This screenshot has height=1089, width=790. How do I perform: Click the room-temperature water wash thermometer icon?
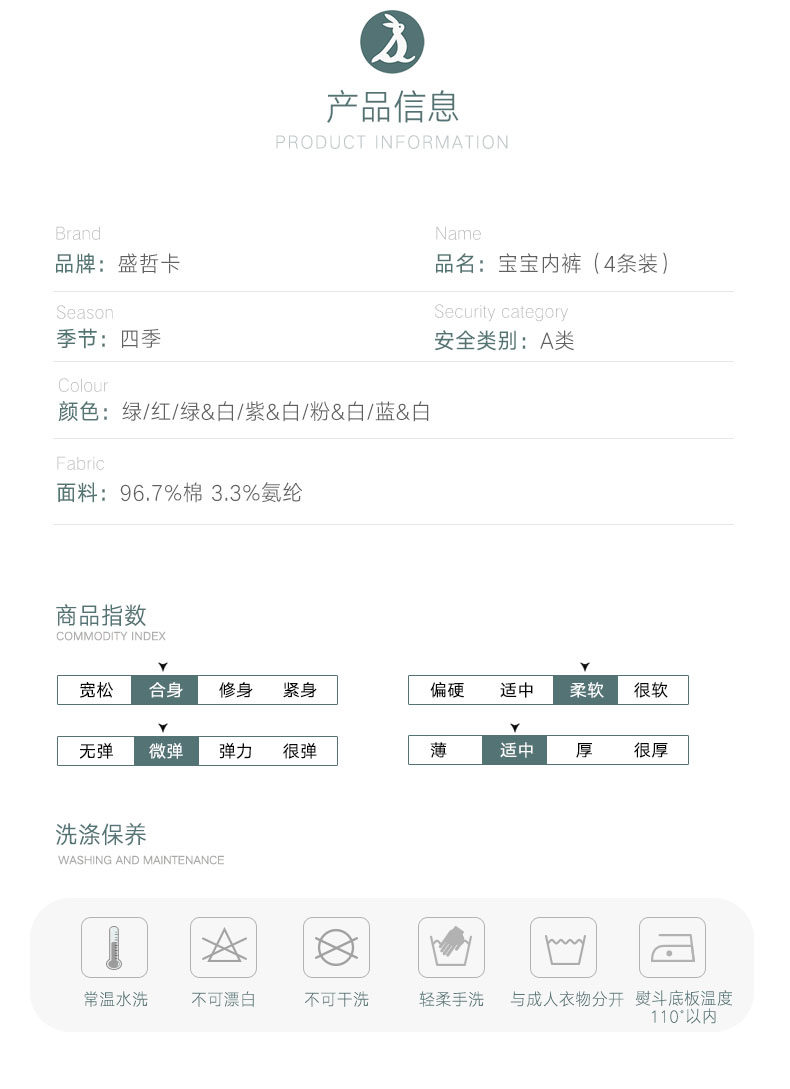click(114, 947)
